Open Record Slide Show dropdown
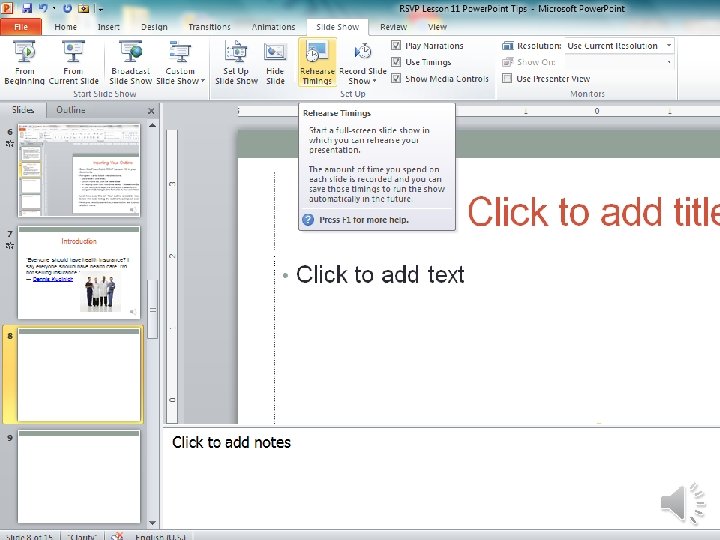The height and width of the screenshot is (540, 720). point(362,62)
